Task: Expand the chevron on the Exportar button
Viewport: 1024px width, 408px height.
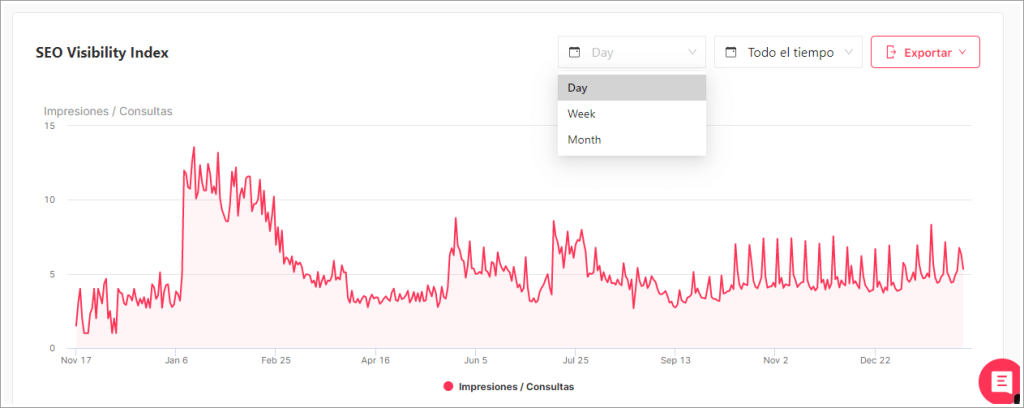Action: [x=962, y=52]
